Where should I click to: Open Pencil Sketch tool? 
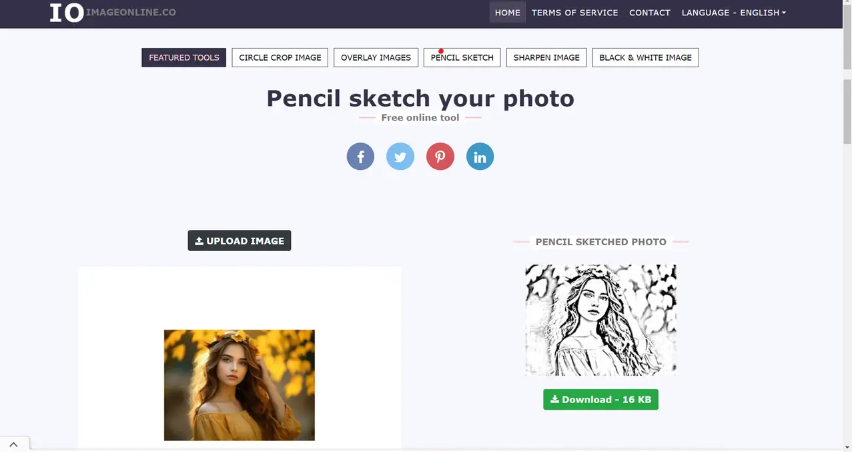tap(462, 58)
